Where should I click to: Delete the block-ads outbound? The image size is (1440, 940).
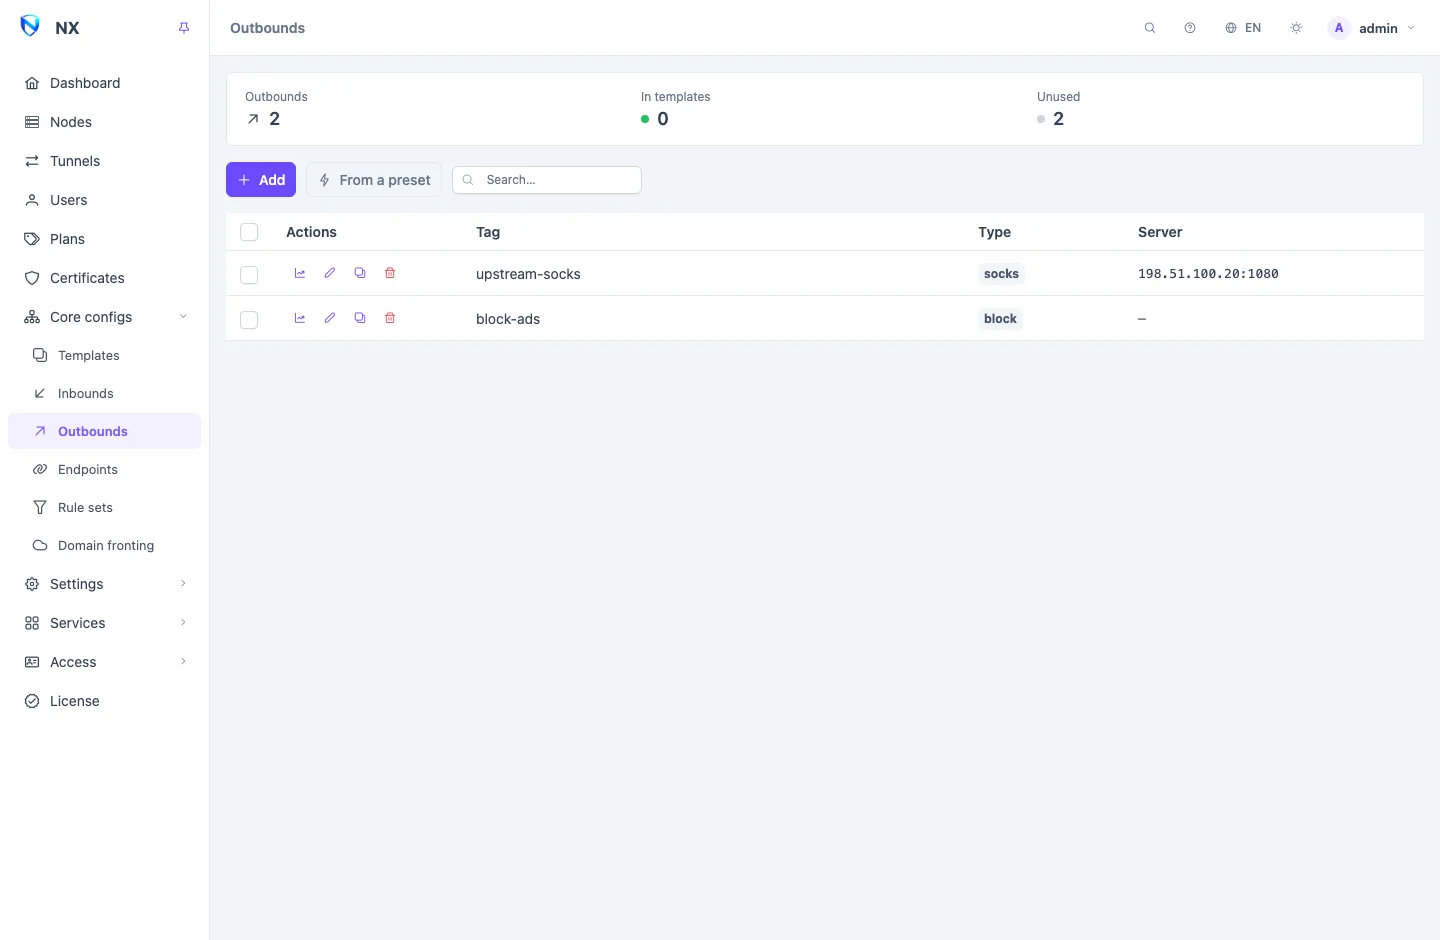390,318
